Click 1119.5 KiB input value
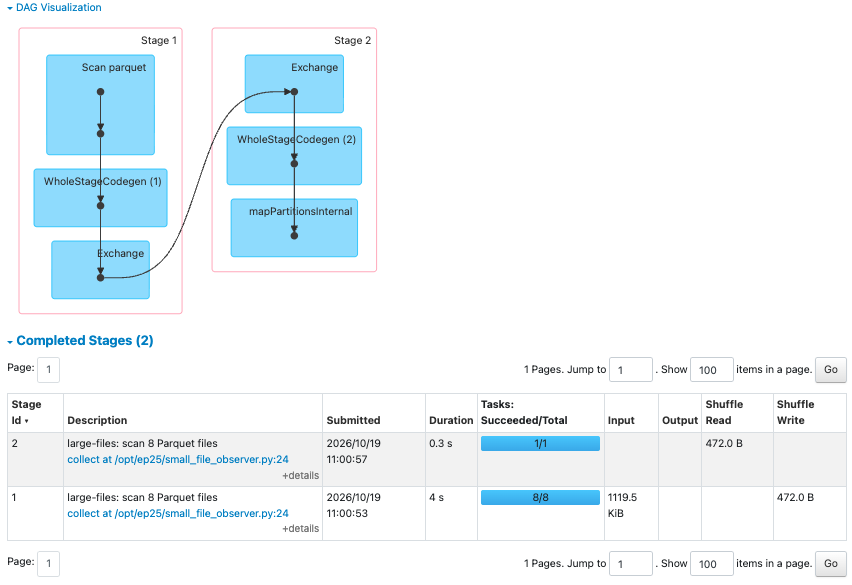 622,505
